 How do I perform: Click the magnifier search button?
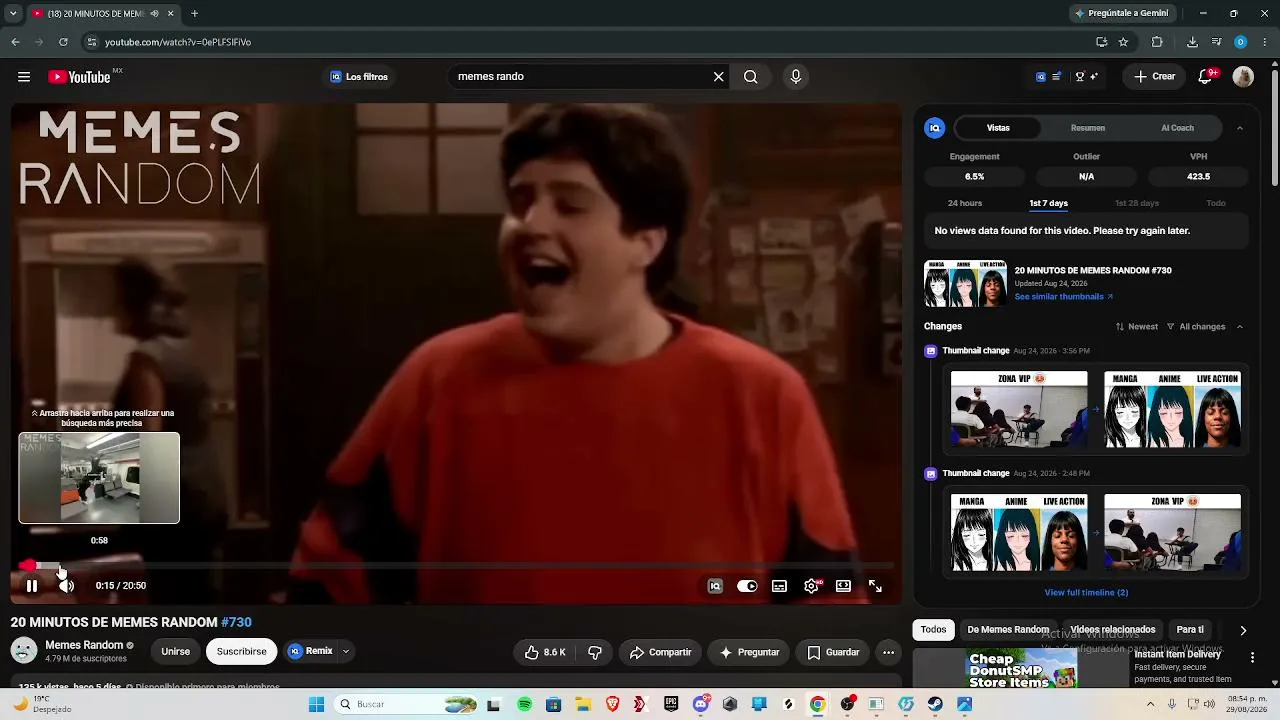click(x=751, y=77)
